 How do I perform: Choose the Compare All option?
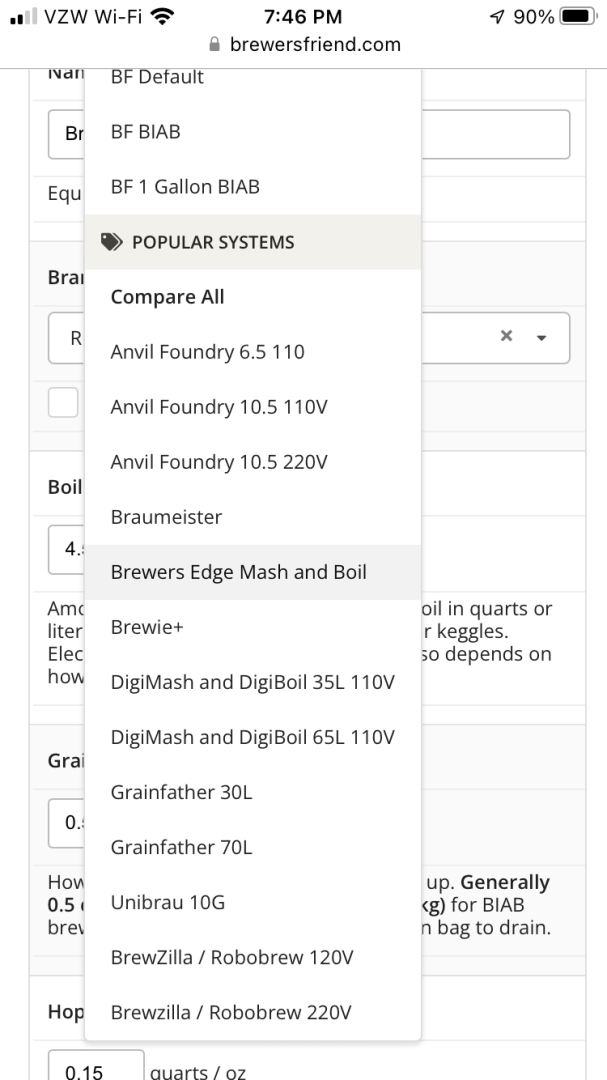tap(167, 297)
